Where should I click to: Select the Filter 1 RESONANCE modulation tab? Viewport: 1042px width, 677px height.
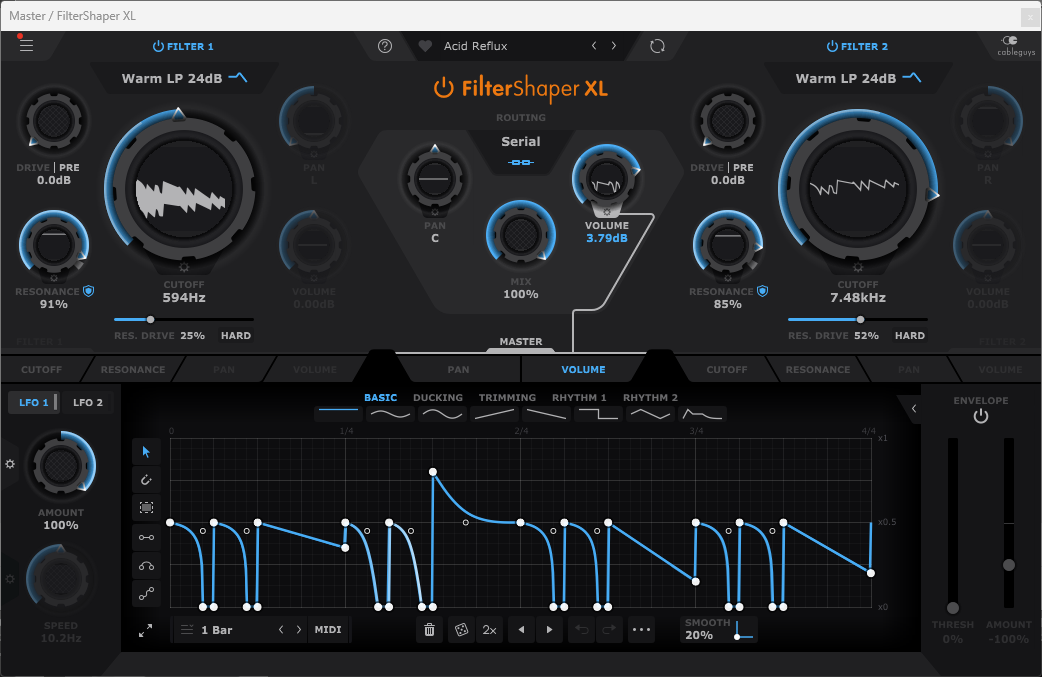(x=133, y=369)
